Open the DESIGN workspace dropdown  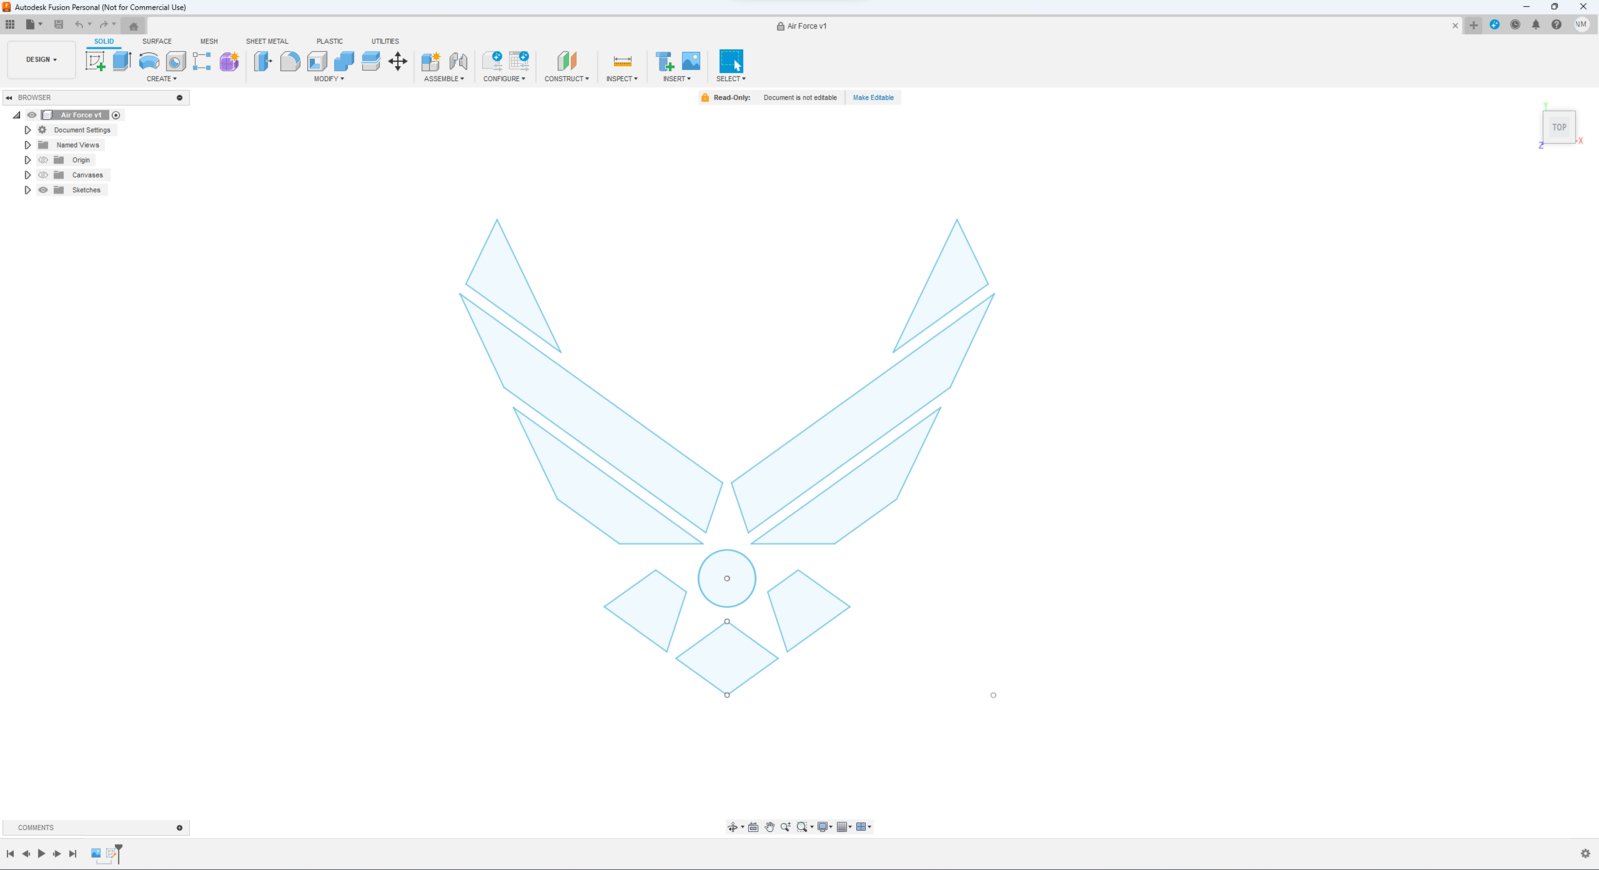[41, 60]
